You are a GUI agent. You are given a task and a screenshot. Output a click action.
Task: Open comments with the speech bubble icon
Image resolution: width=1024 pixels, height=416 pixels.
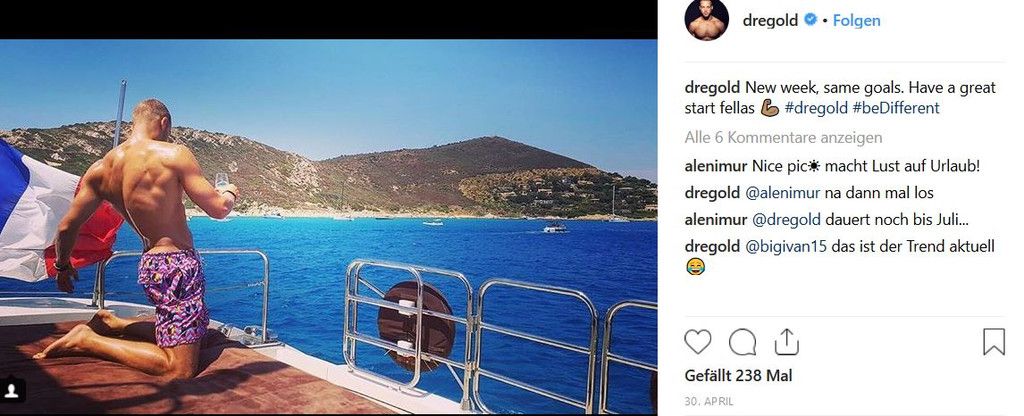[743, 342]
